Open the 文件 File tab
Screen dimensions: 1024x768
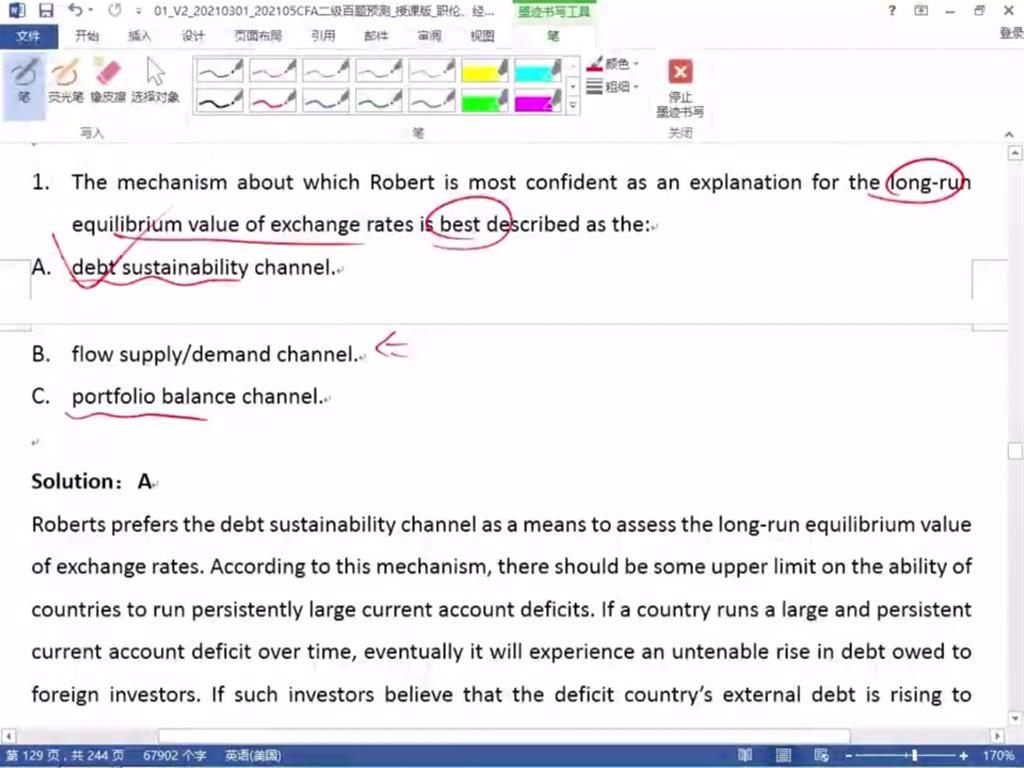click(x=28, y=36)
